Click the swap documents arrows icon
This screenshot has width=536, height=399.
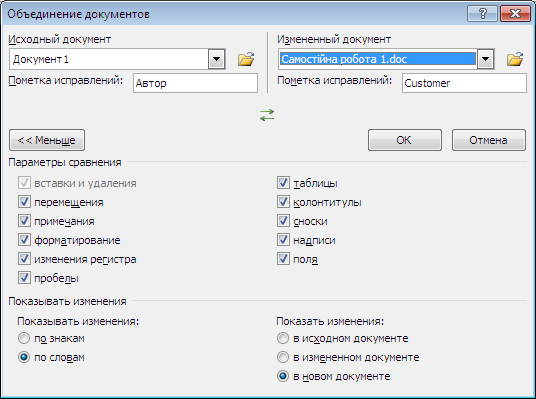[267, 115]
